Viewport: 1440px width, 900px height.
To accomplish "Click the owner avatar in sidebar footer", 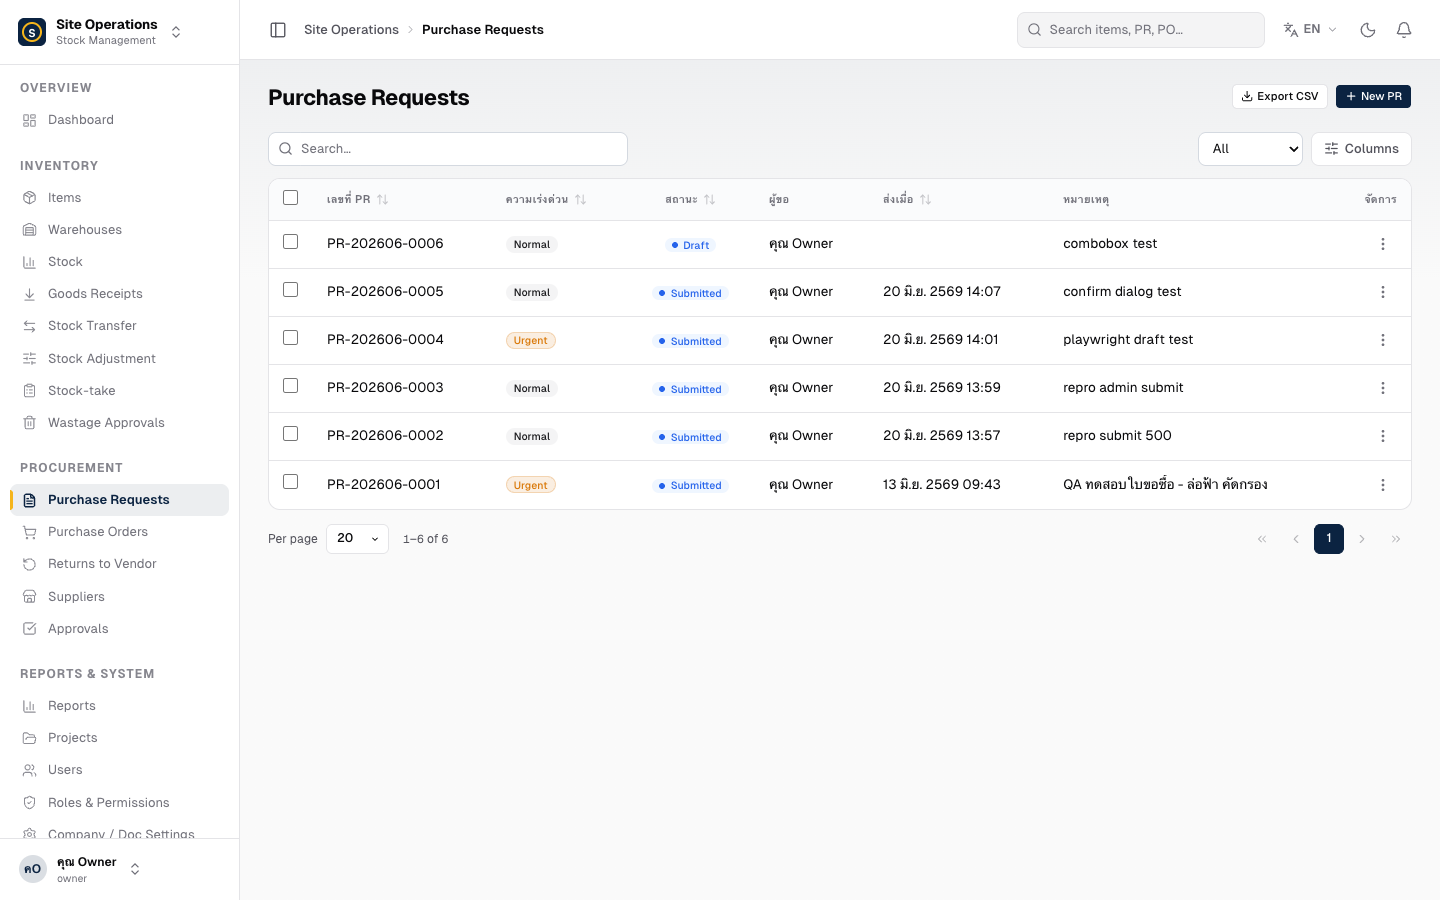I will tap(33, 869).
